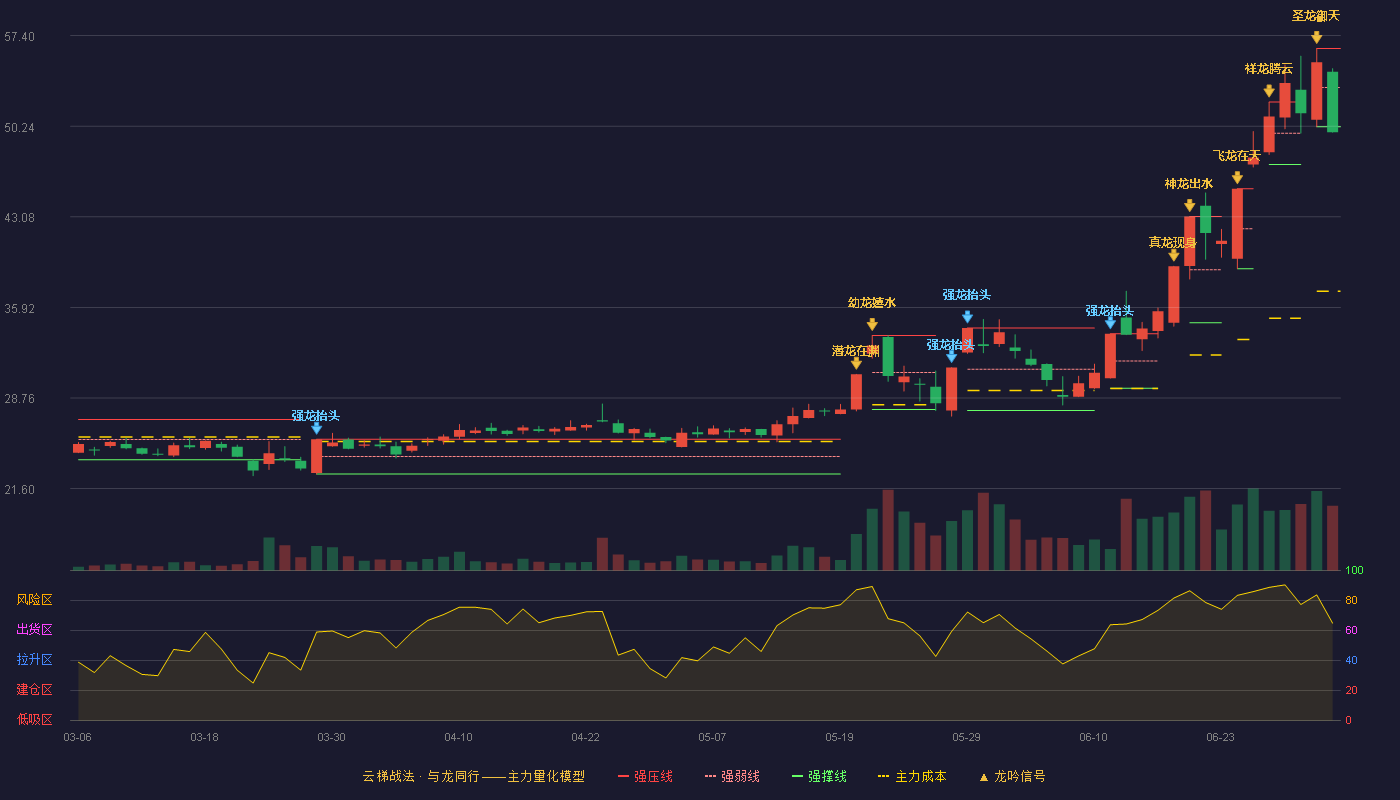Image resolution: width=1400 pixels, height=800 pixels.
Task: Click the arrow marker under 飞龙在天
Action: click(x=1237, y=177)
